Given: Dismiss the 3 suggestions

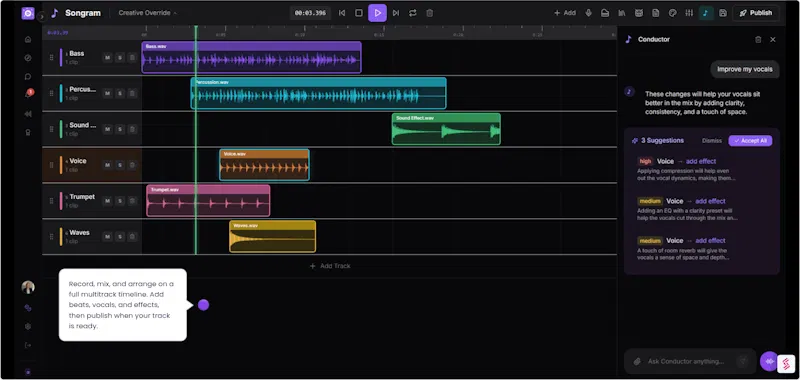Looking at the screenshot, I should click(712, 141).
